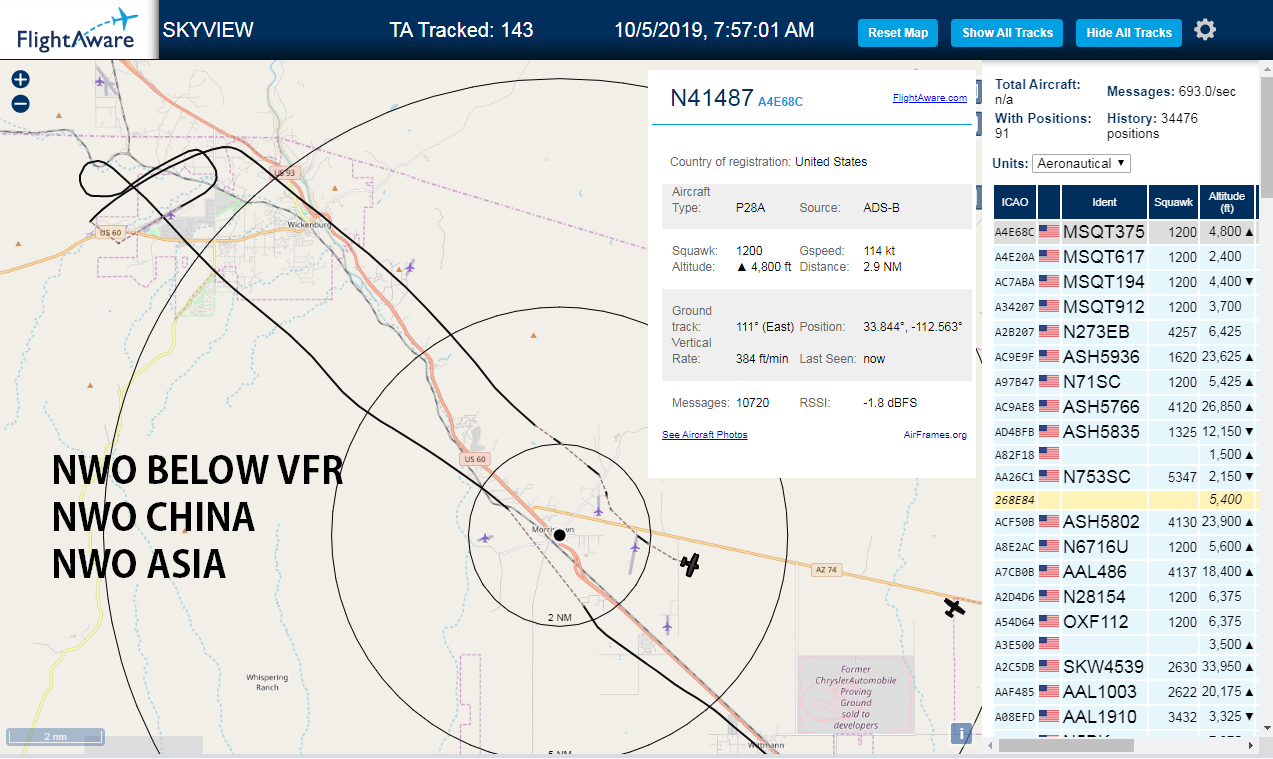Click the FlightAware logo
Image resolution: width=1273 pixels, height=759 pixels.
coord(77,30)
